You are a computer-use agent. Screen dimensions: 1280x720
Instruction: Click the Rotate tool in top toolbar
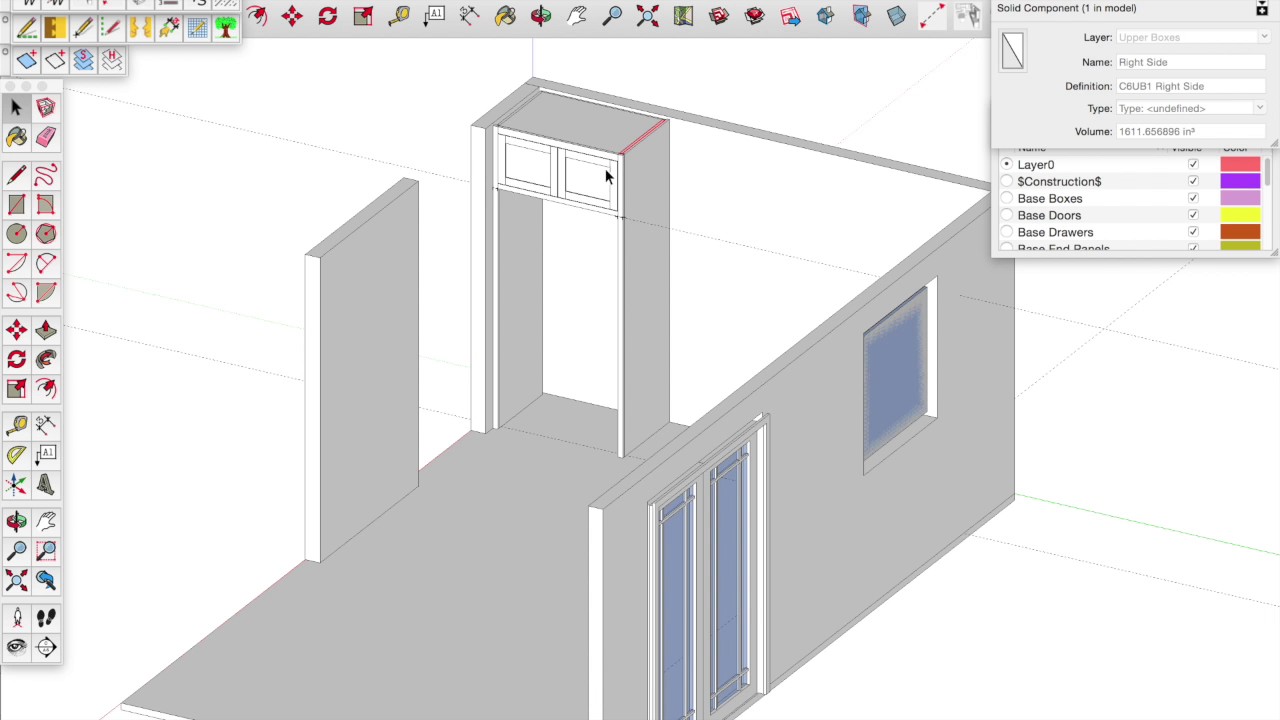[328, 15]
